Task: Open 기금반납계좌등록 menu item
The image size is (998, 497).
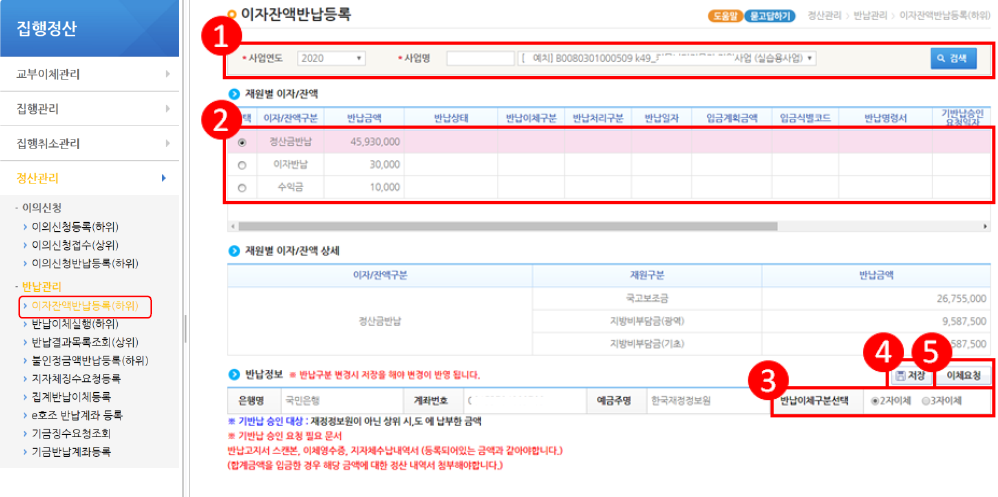Action: (x=71, y=452)
